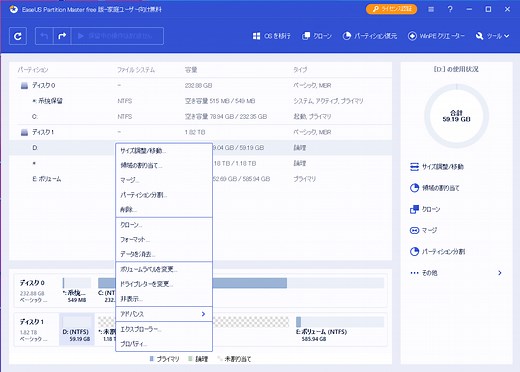Image resolution: width=520 pixels, height=372 pixels.
Task: Click パーティション分割 in right sidebar
Action: (x=437, y=252)
